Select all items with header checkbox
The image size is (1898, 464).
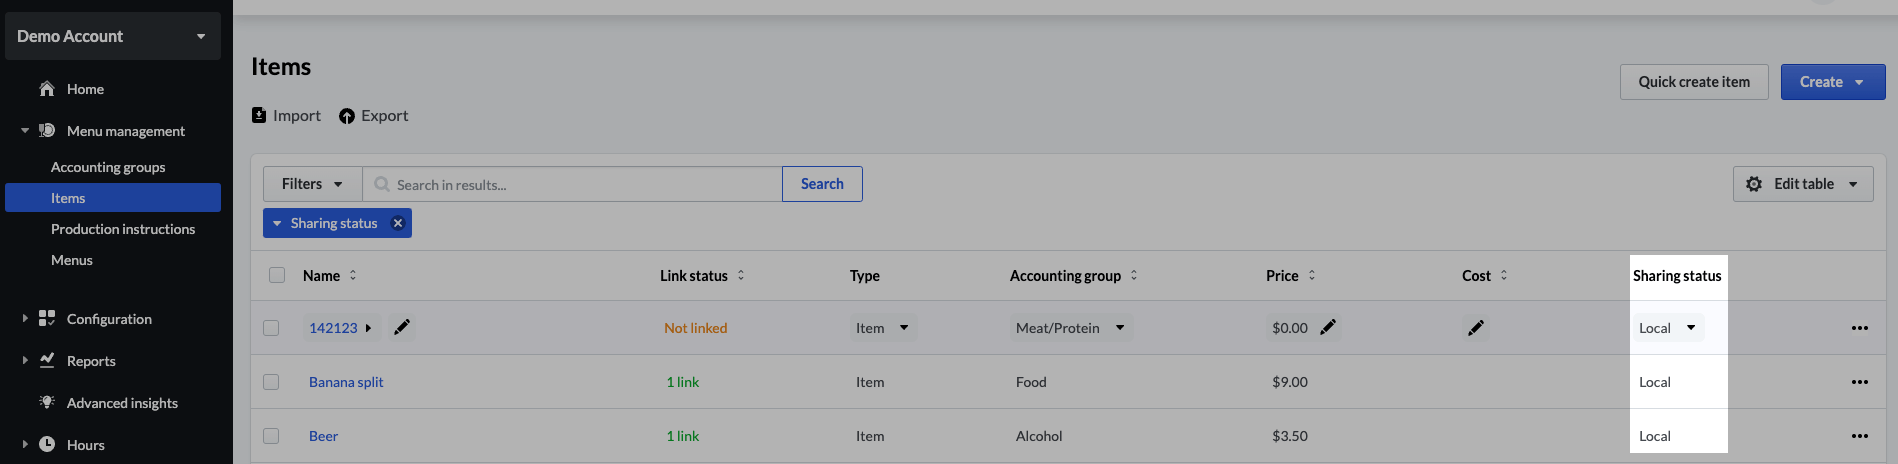(277, 275)
